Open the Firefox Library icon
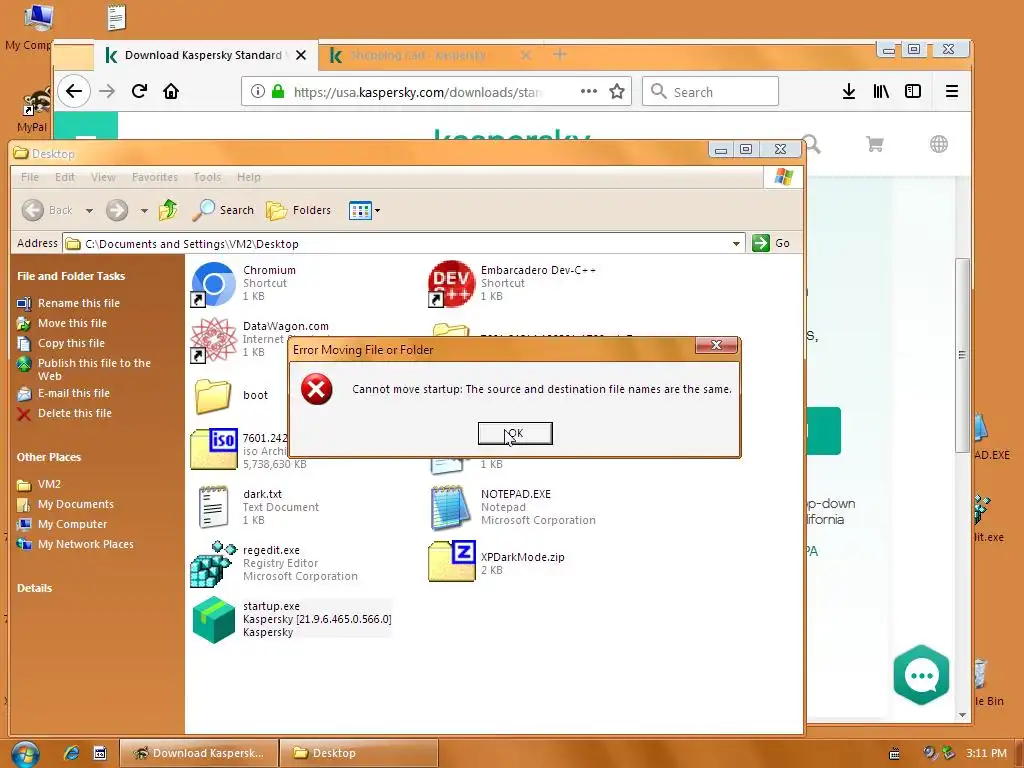1024x768 pixels. (881, 91)
